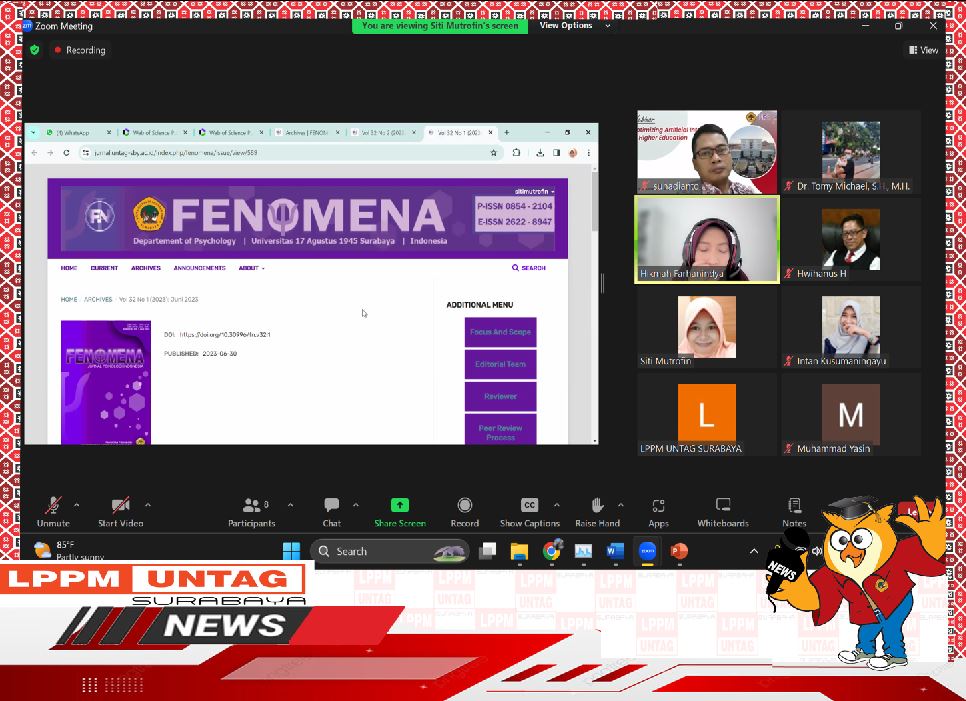Click the Reviewer button

pyautogui.click(x=500, y=396)
